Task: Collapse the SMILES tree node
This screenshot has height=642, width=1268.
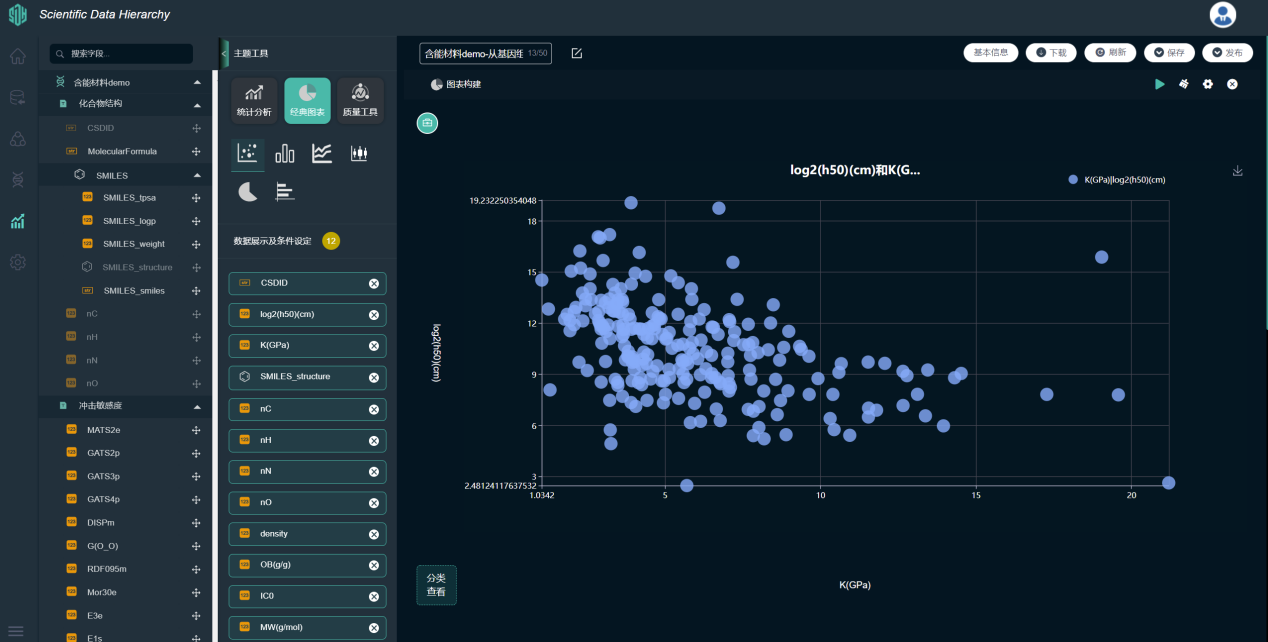Action: pos(197,175)
